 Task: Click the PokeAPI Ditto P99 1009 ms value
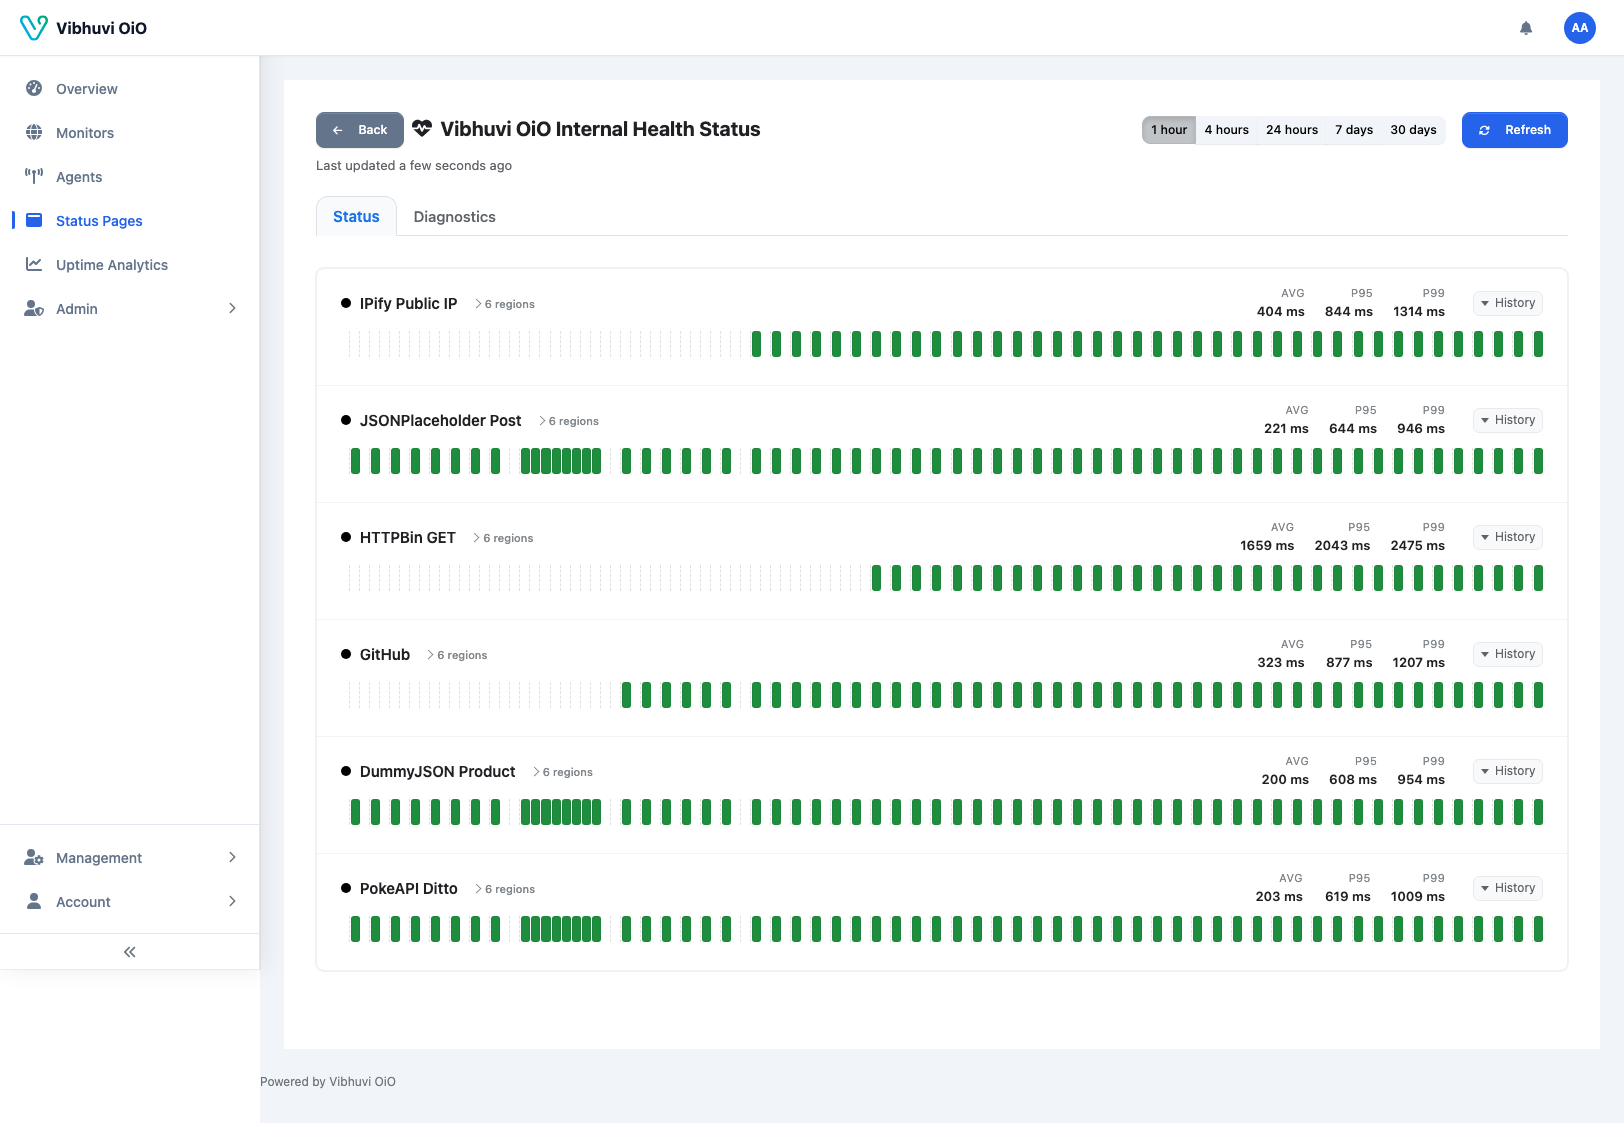click(x=1417, y=896)
